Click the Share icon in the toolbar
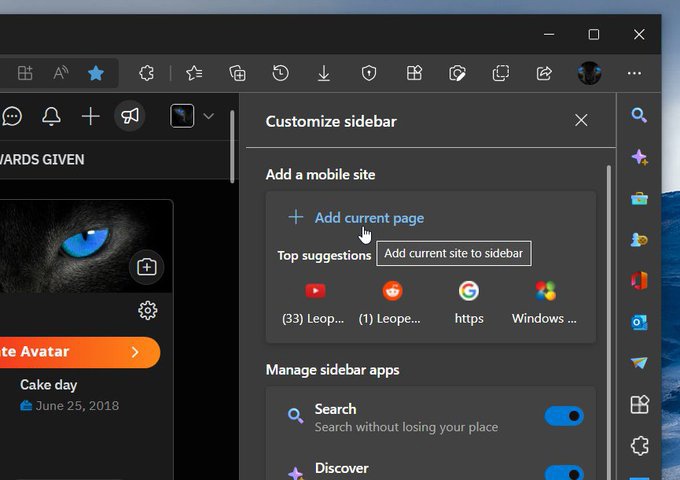 pos(544,73)
